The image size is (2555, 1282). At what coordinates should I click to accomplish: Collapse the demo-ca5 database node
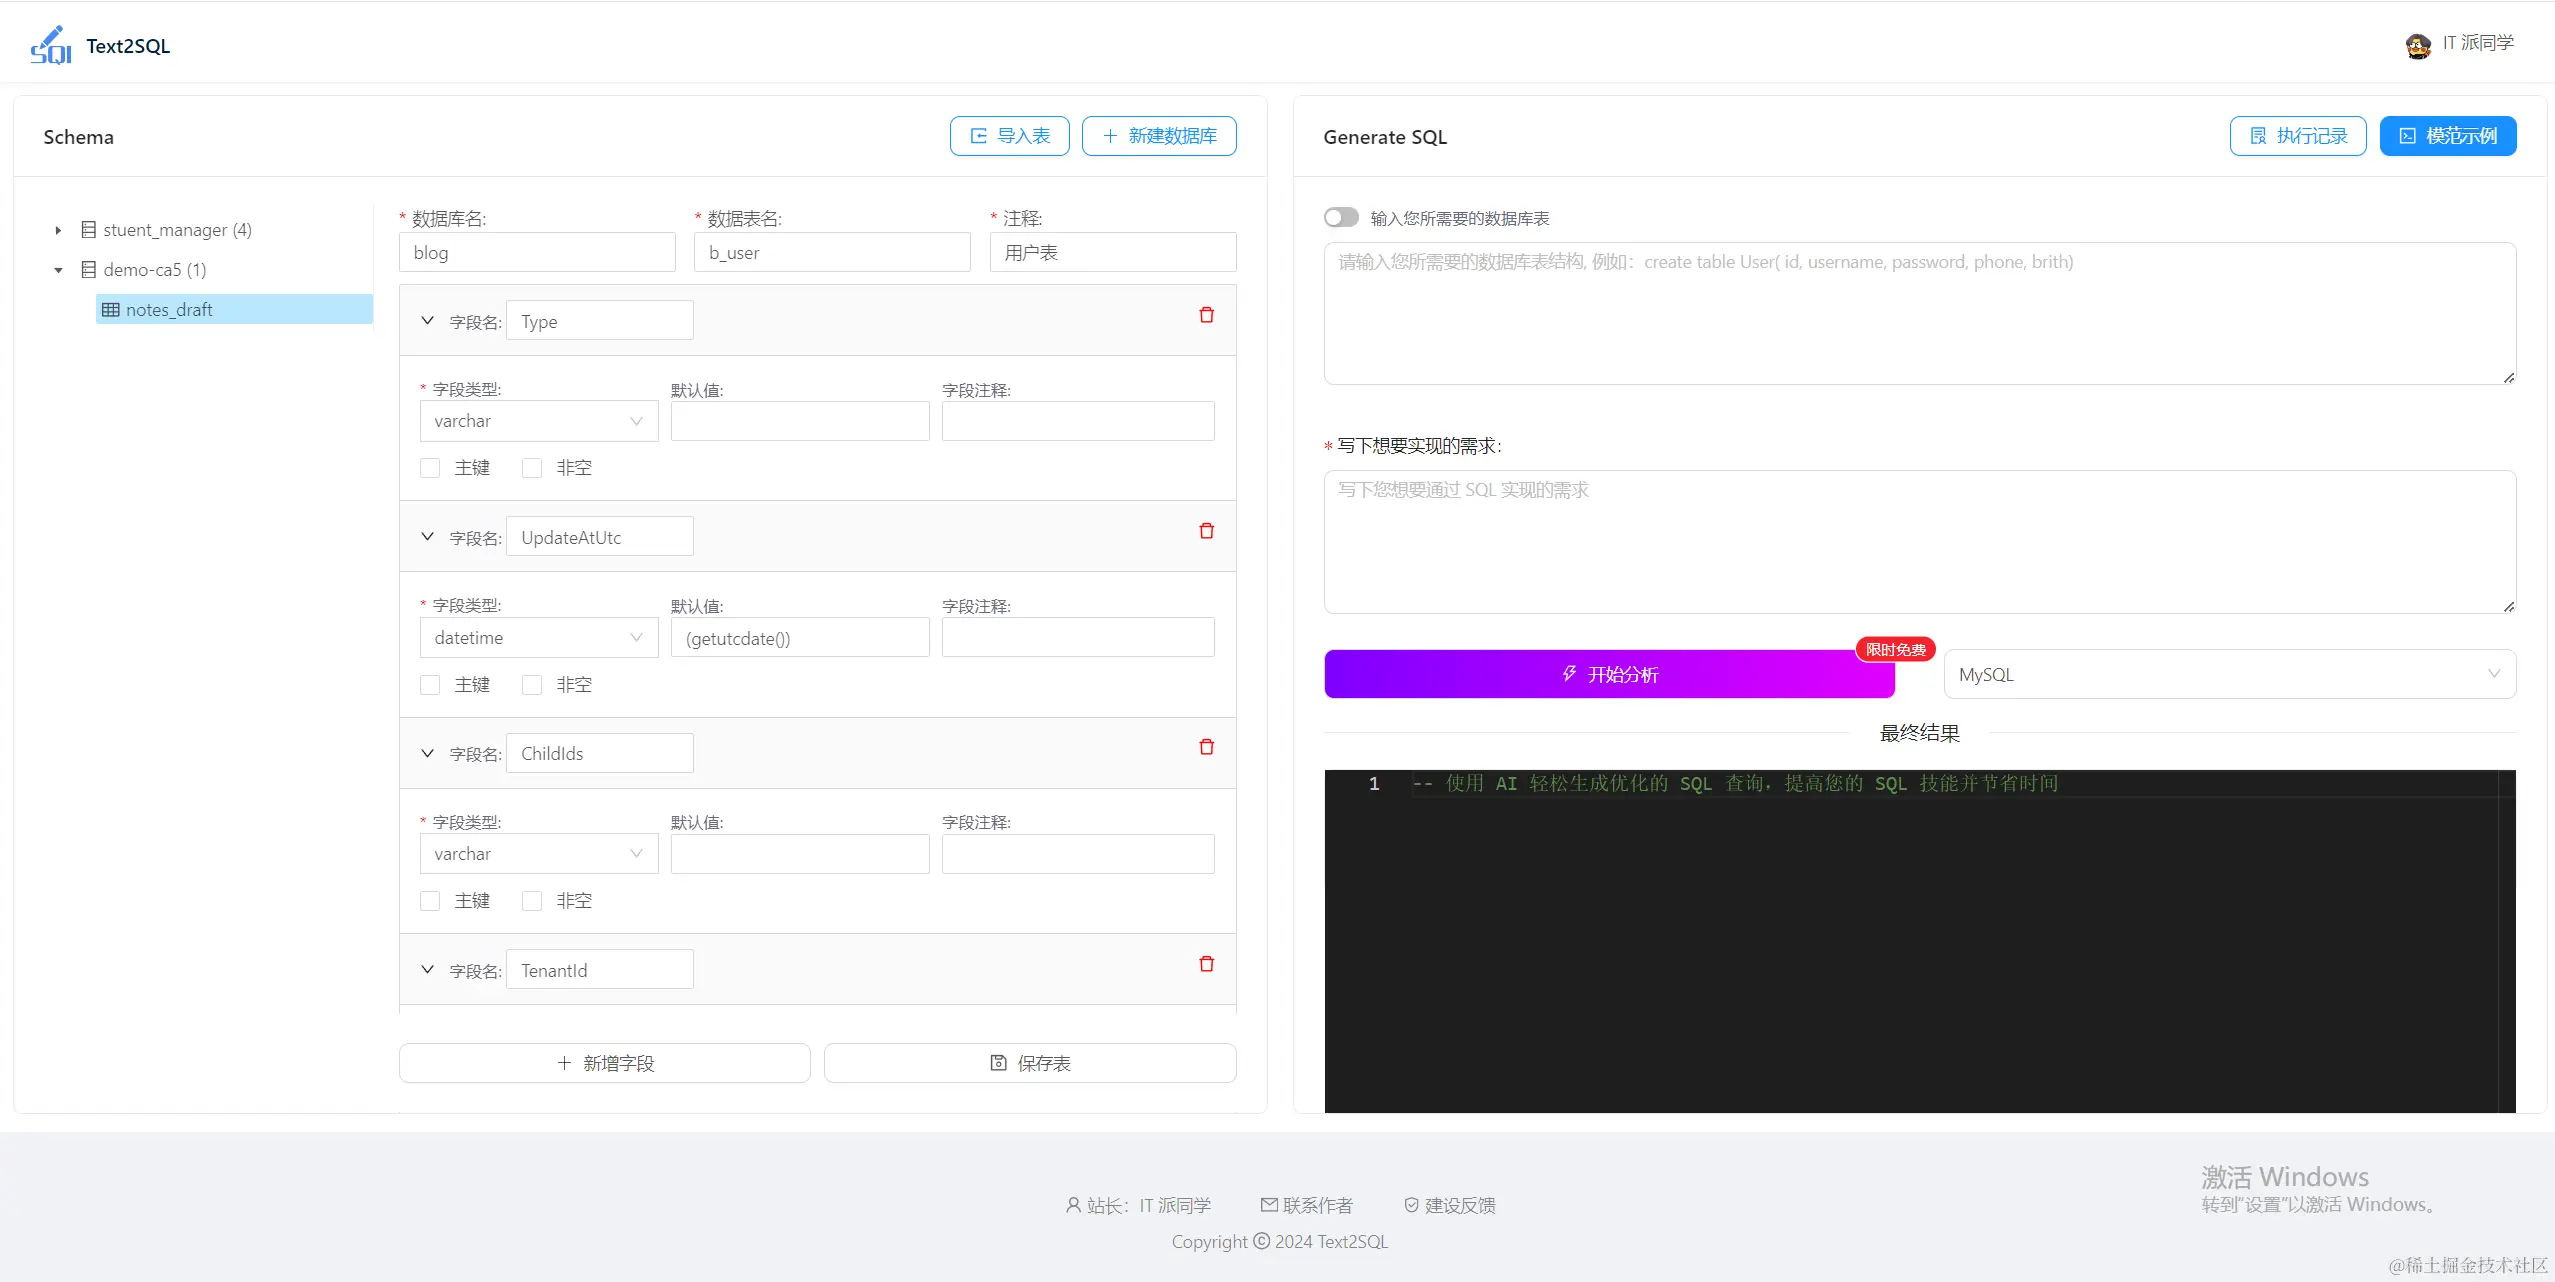58,269
